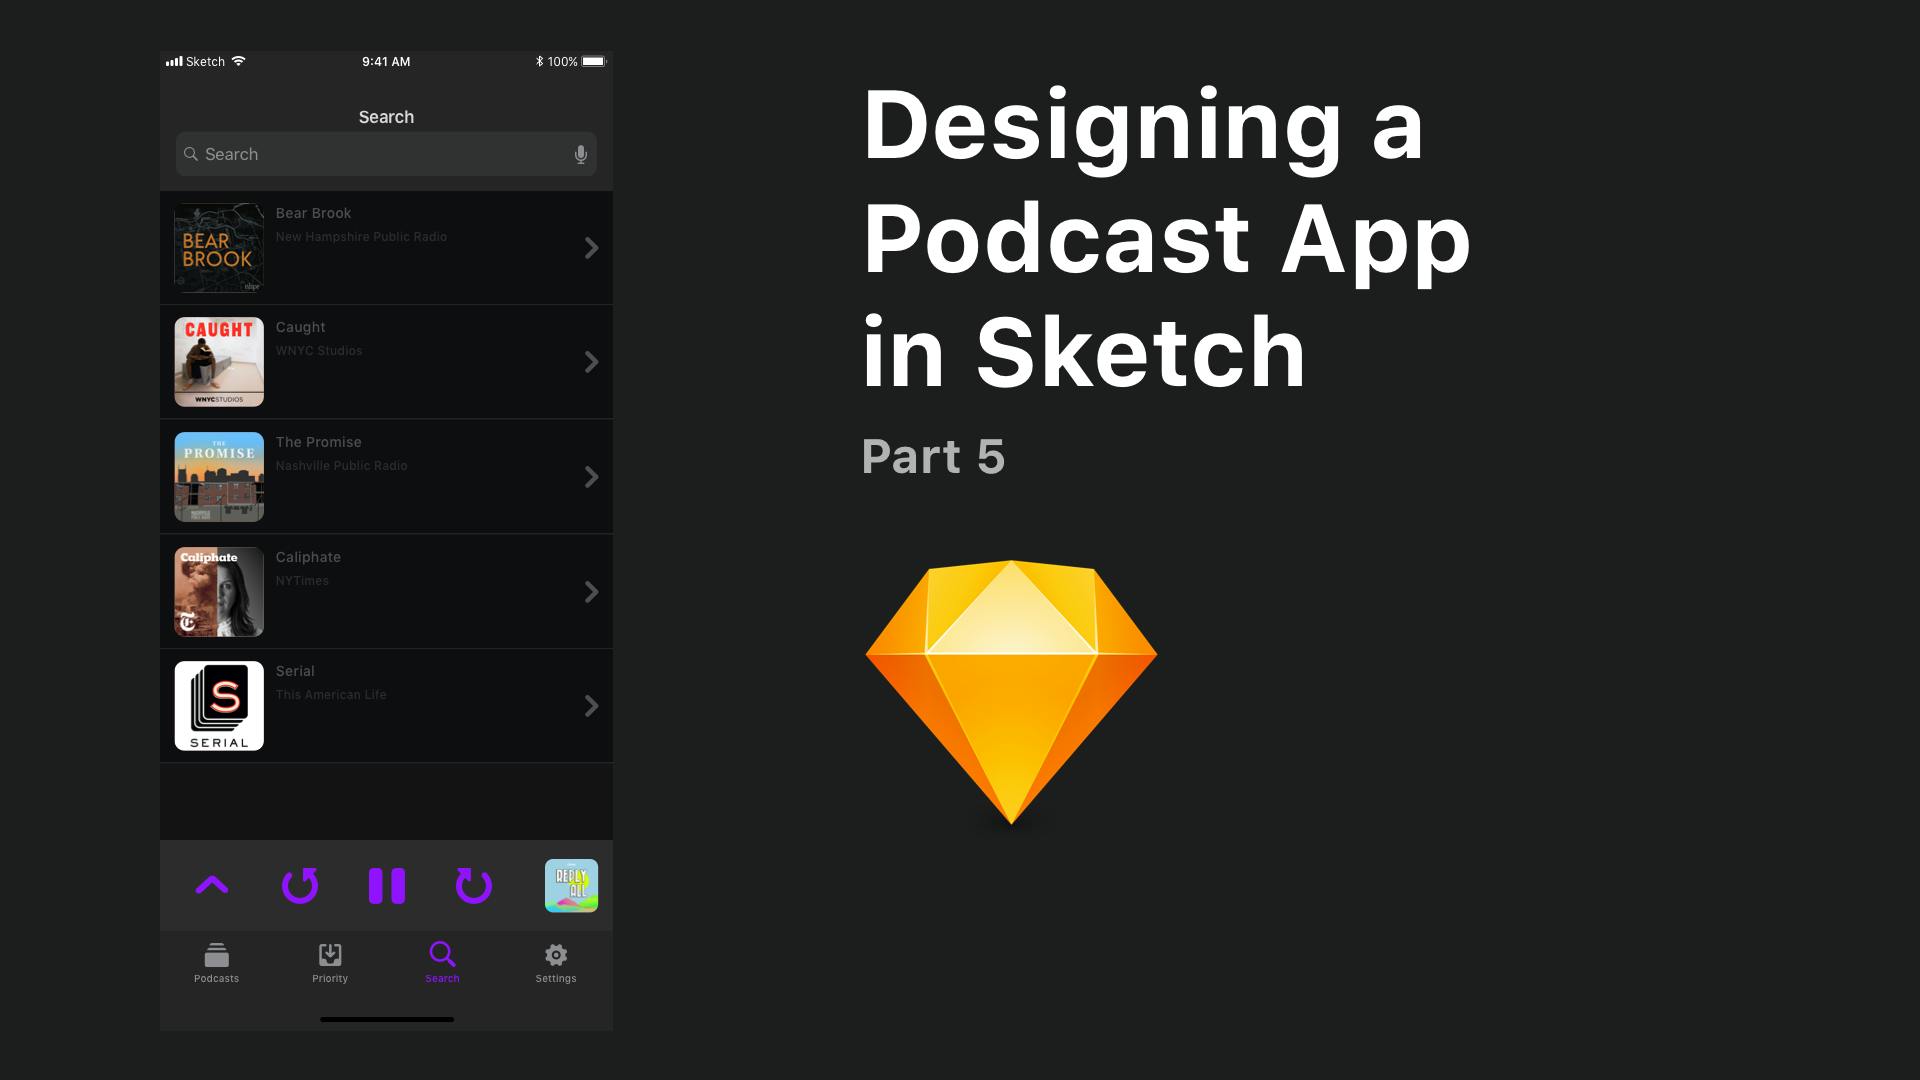Open Caliphate podcast chevron
This screenshot has width=1920, height=1080.
pos(591,592)
